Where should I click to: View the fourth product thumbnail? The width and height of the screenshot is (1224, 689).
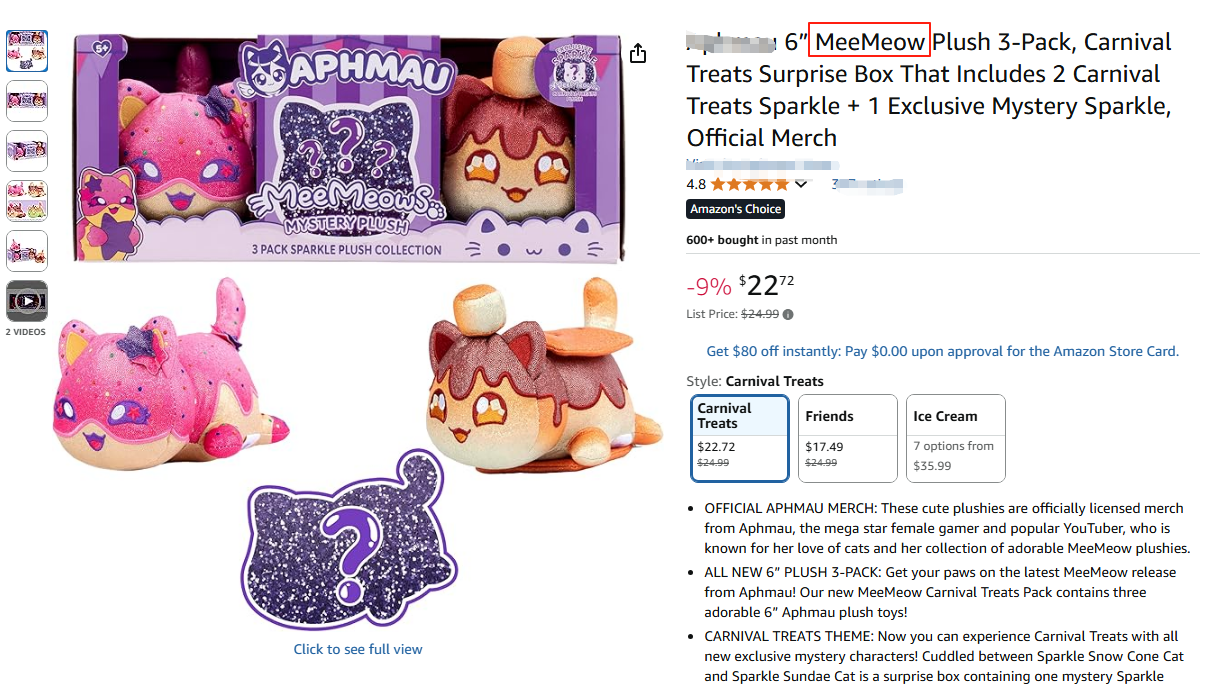pyautogui.click(x=27, y=201)
